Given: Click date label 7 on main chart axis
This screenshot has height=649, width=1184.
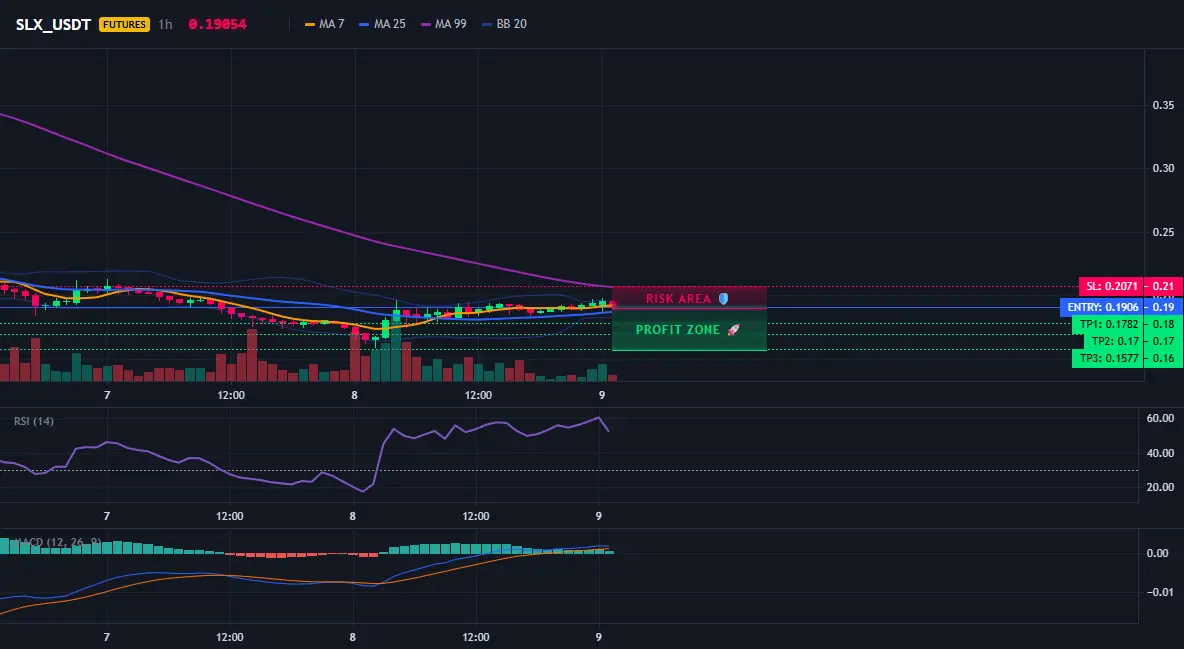Looking at the screenshot, I should click(107, 395).
